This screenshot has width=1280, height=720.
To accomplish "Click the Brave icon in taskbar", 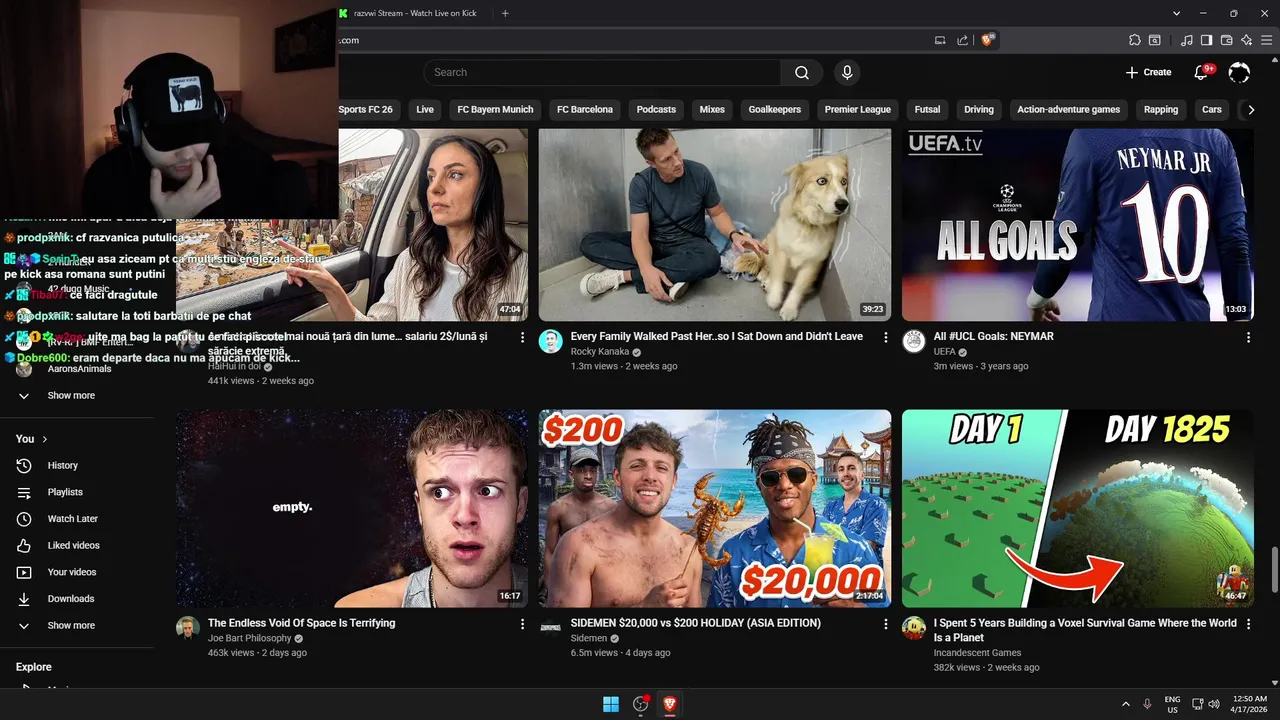I will [x=669, y=704].
